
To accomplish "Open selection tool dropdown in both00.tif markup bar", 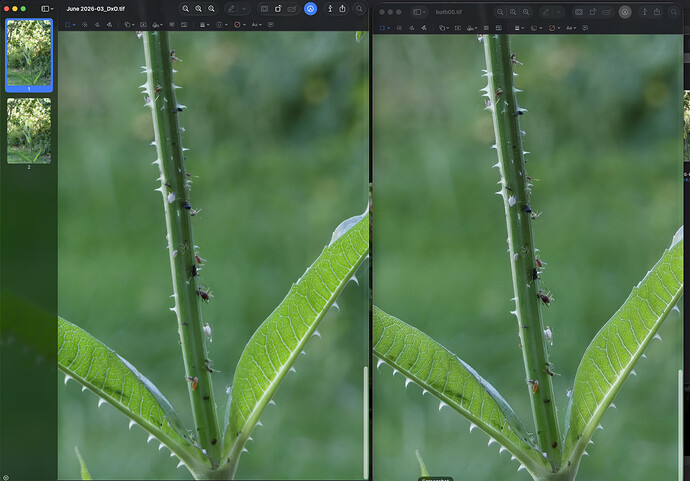I will pyautogui.click(x=385, y=28).
